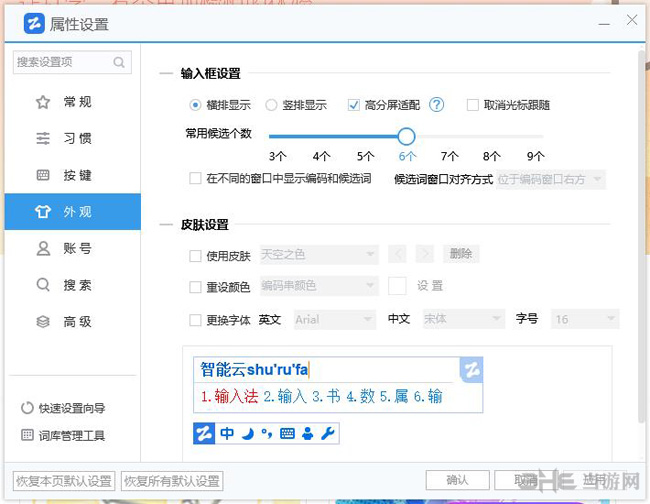Open the 搜索 settings tab

click(x=73, y=285)
